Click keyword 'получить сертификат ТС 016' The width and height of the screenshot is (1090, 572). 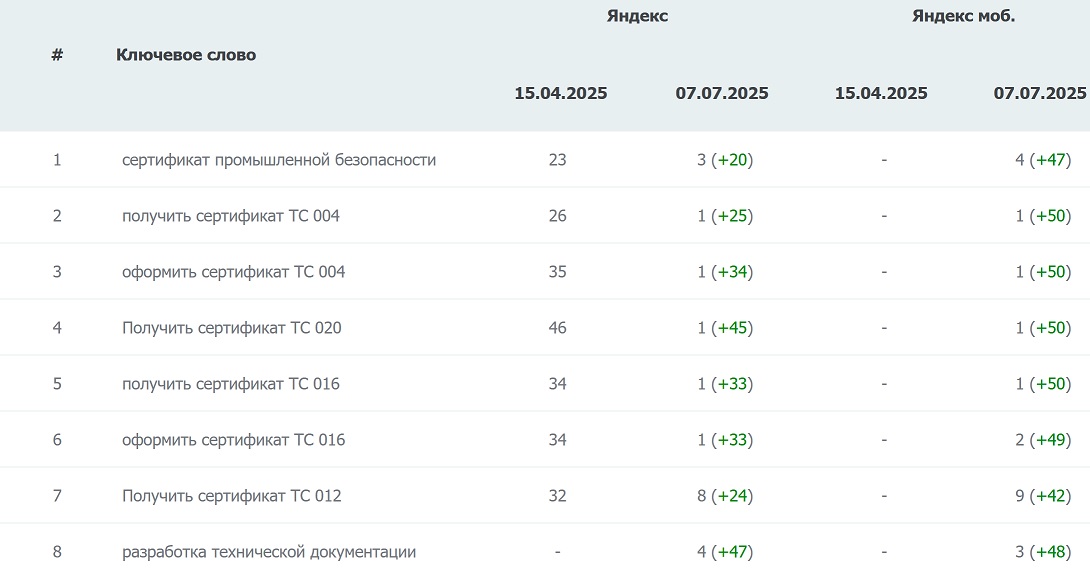click(x=231, y=384)
